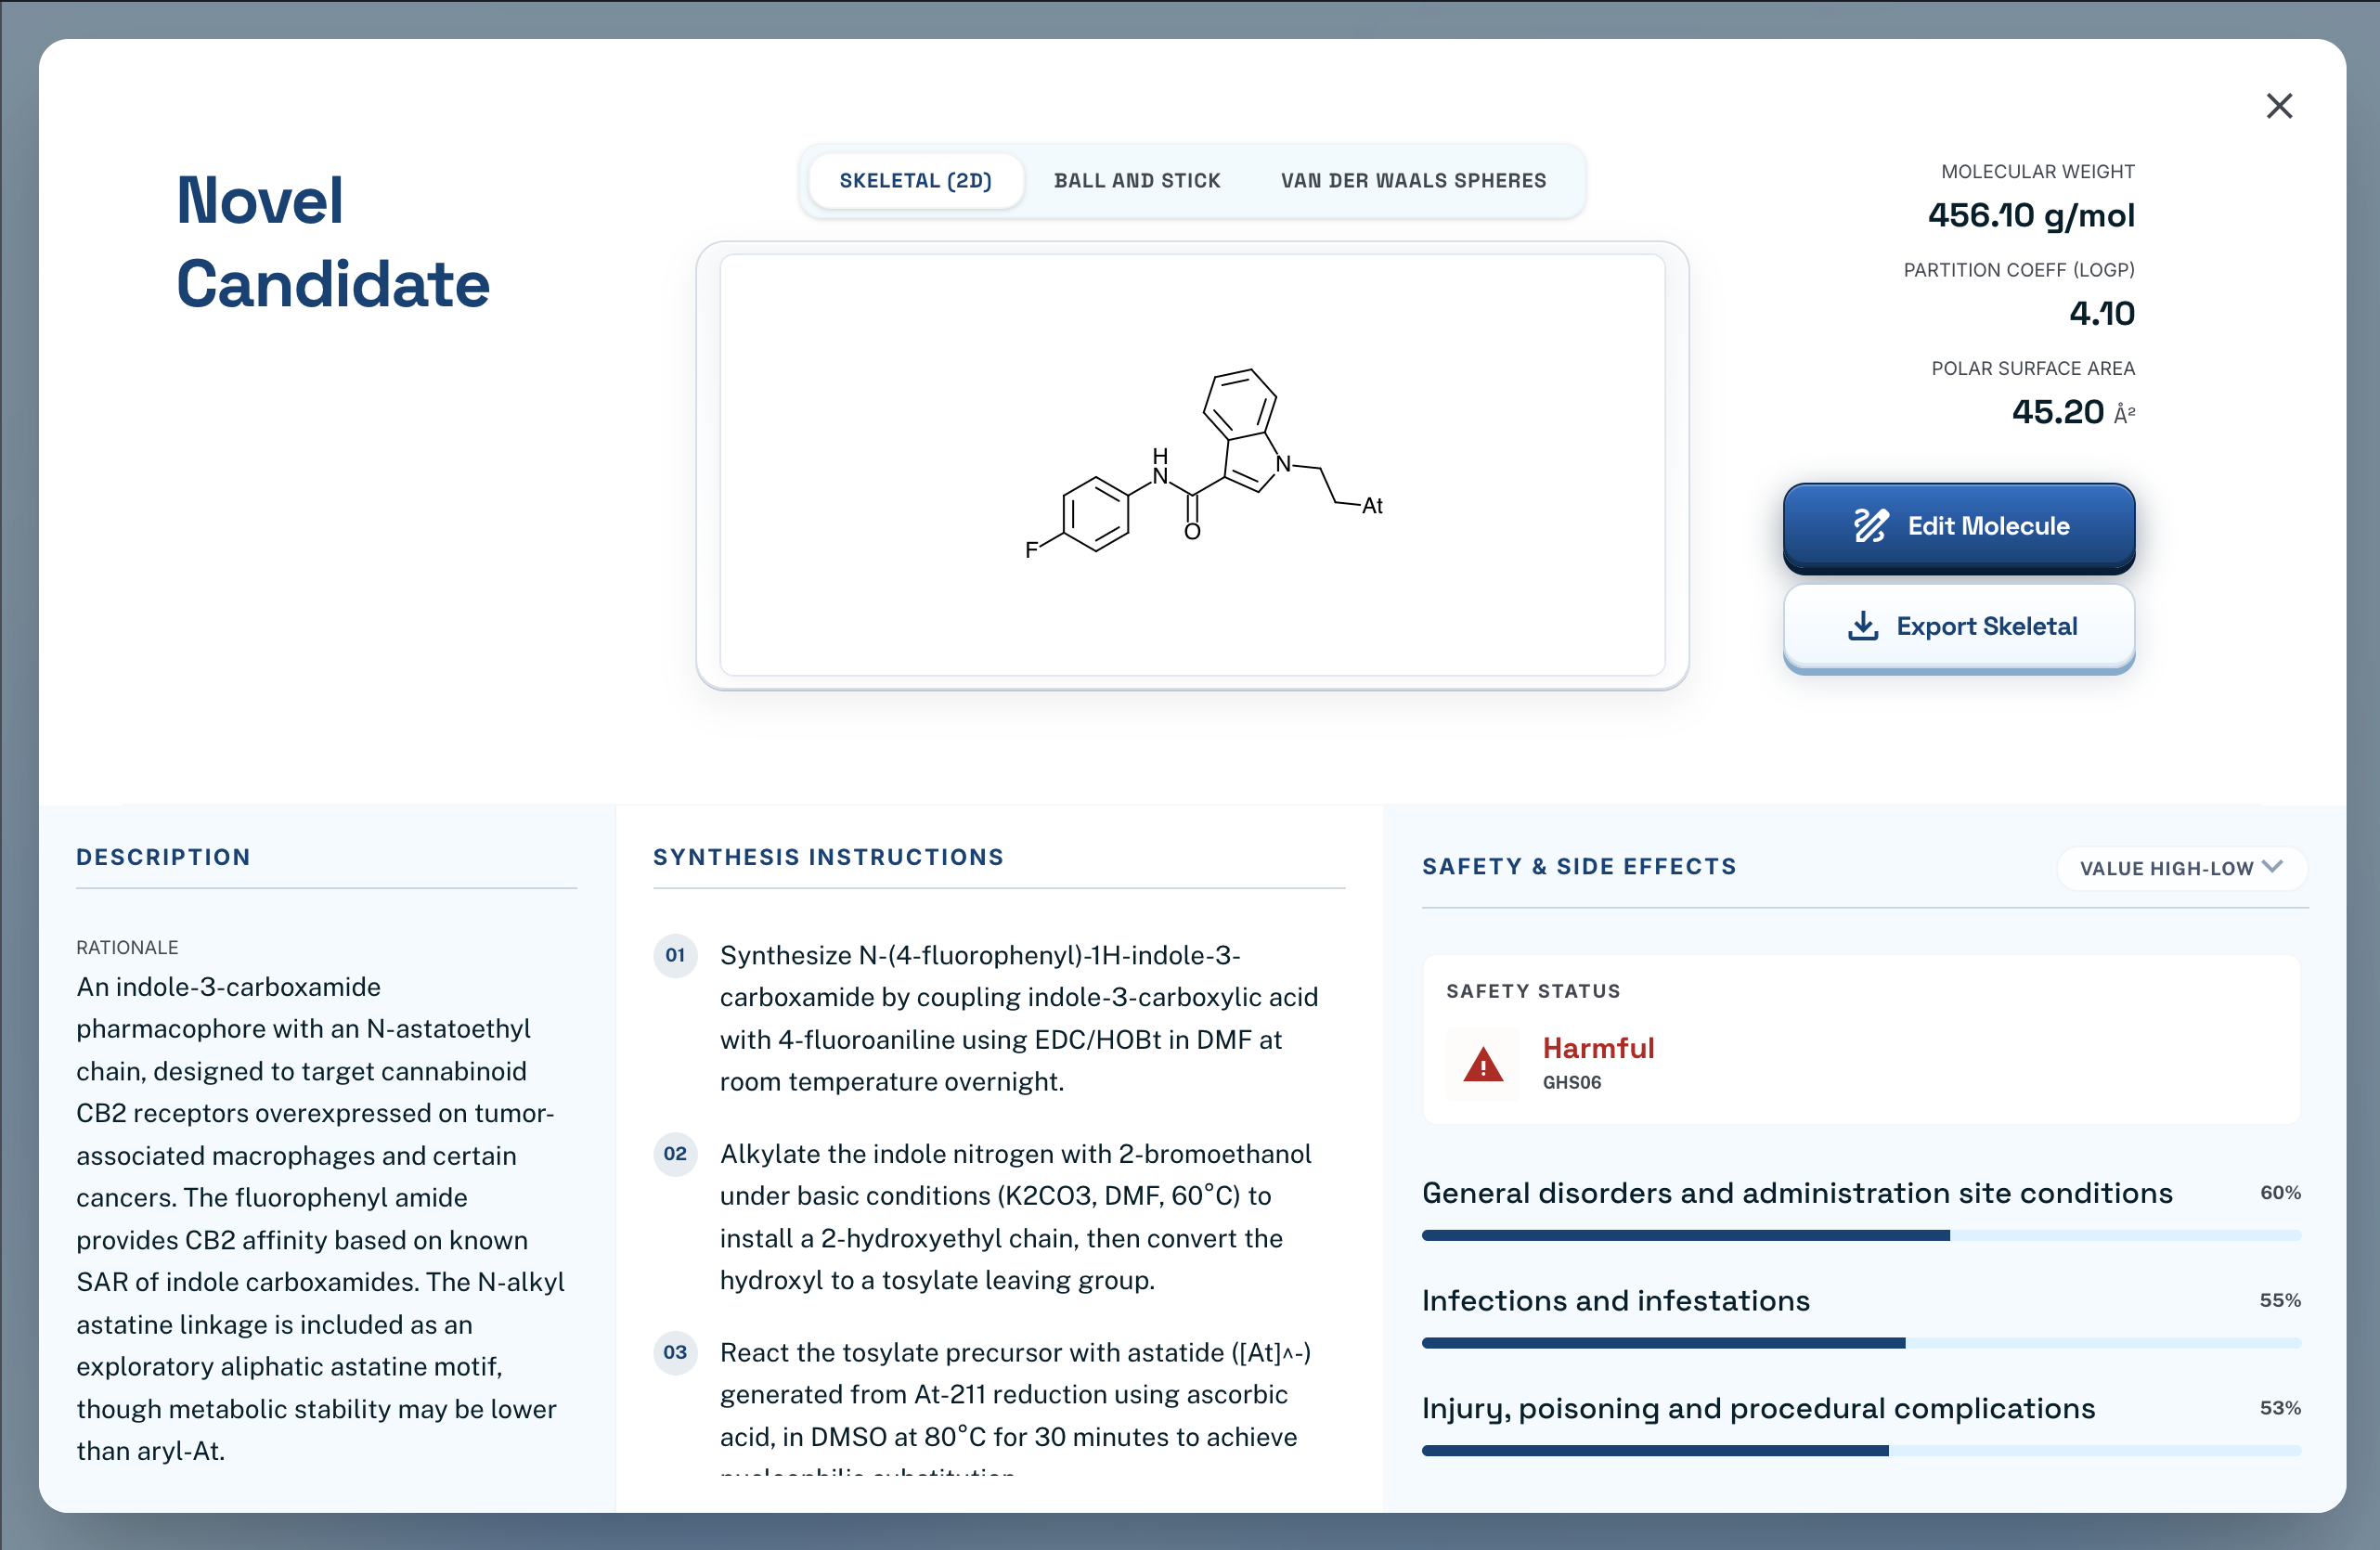Click step 01 number badge
Screen dimensions: 2380x1550
(x=675, y=955)
